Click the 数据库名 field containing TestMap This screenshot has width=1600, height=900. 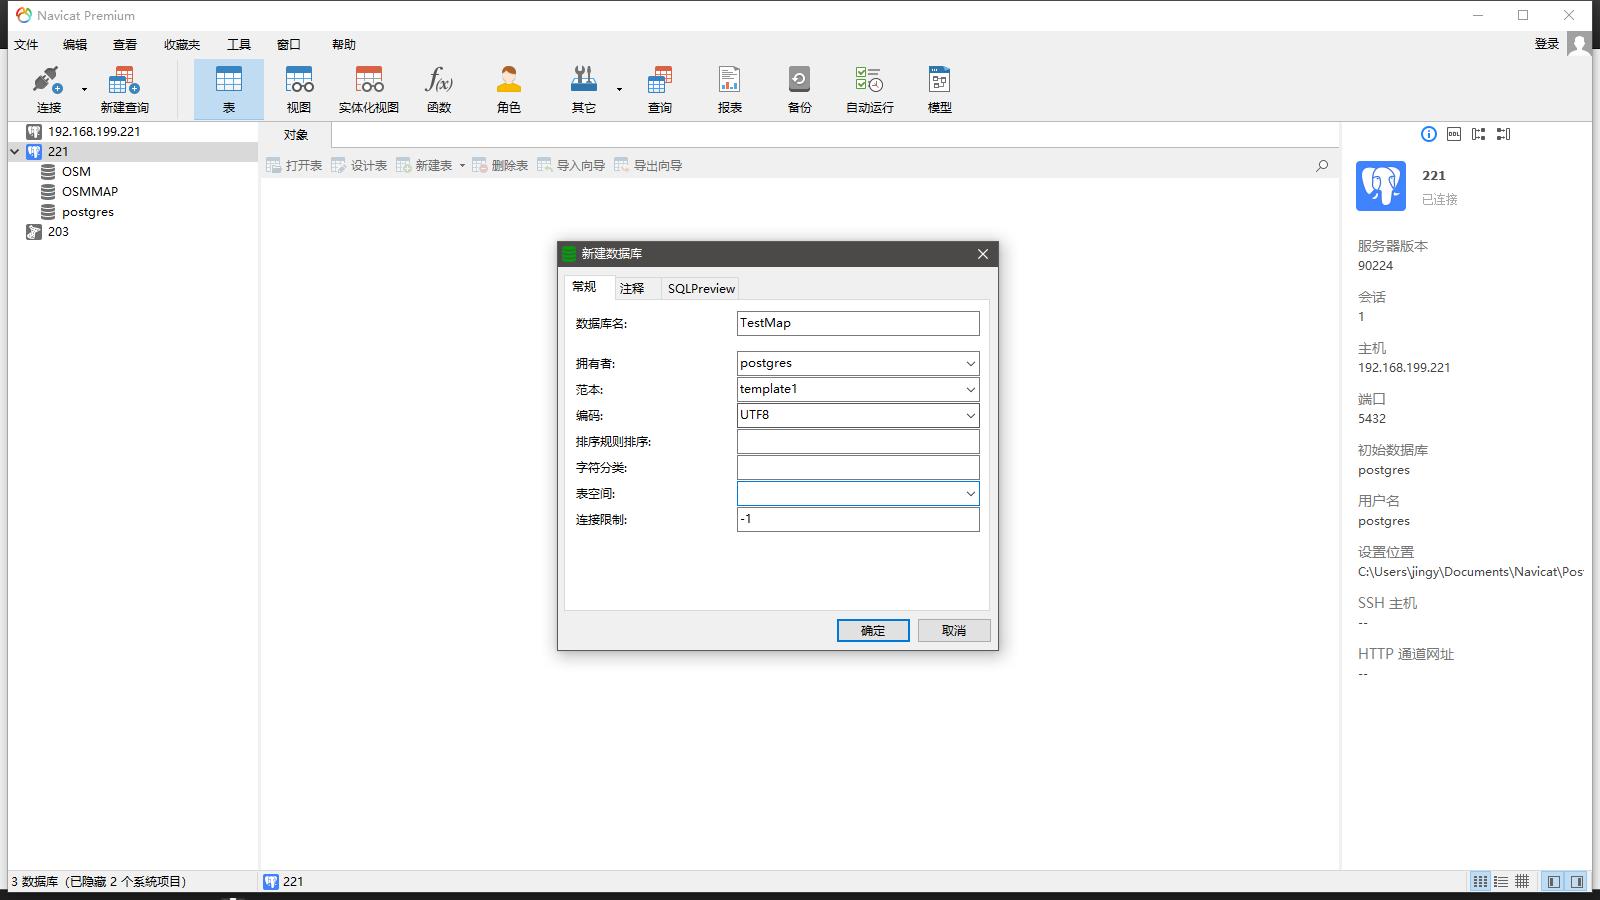858,323
